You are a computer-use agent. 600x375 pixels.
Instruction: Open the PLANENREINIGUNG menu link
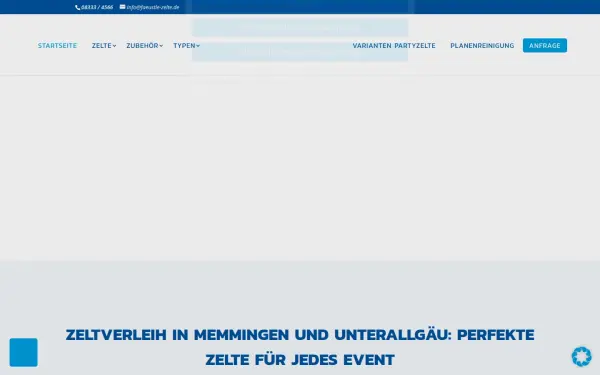tap(482, 46)
